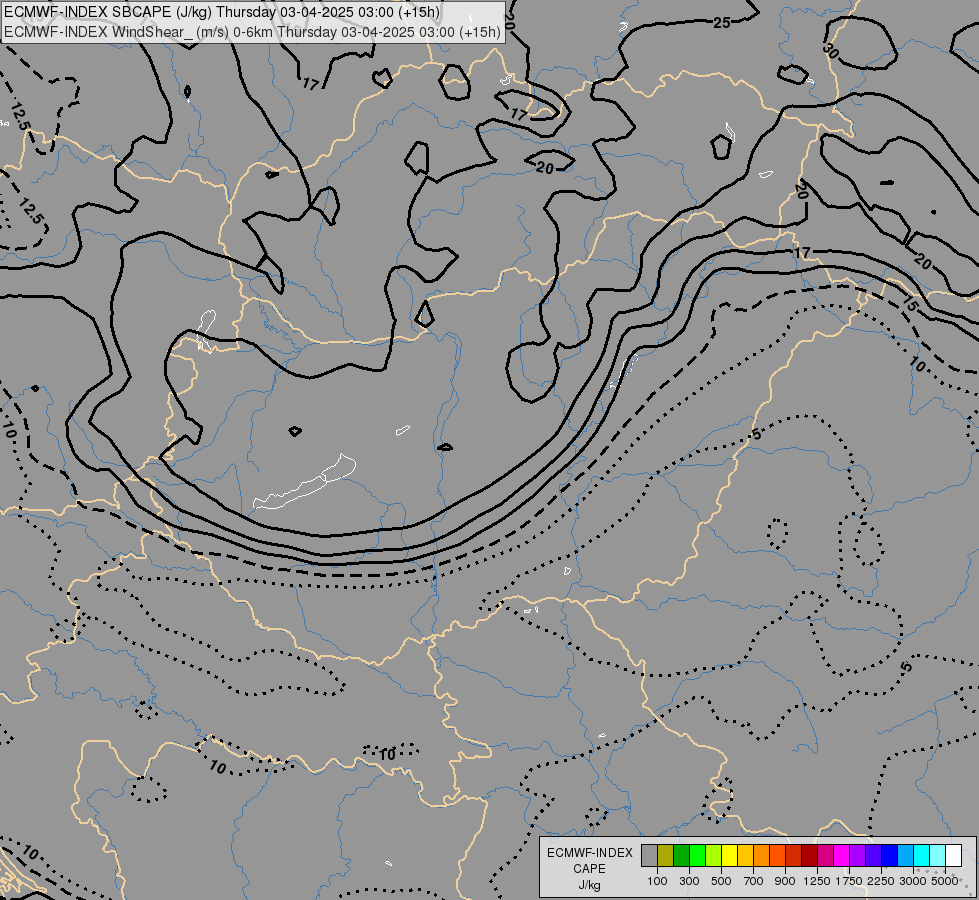Click the ECMWF-INDEX SBCAPE title line

click(x=222, y=12)
